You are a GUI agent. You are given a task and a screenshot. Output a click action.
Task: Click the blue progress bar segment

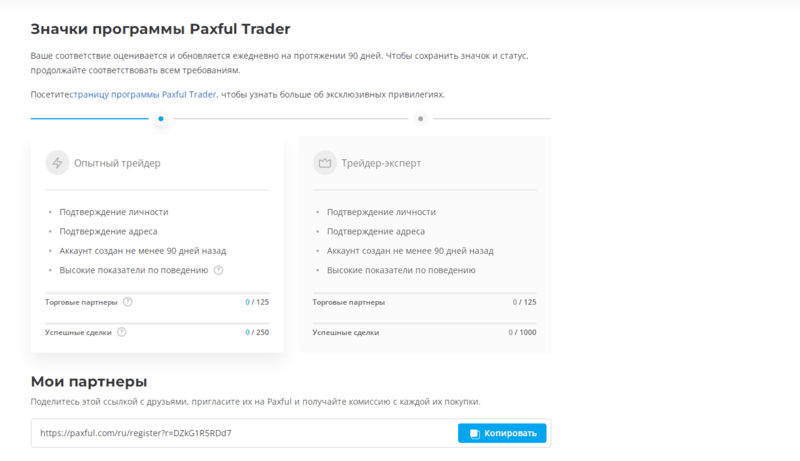pos(90,118)
